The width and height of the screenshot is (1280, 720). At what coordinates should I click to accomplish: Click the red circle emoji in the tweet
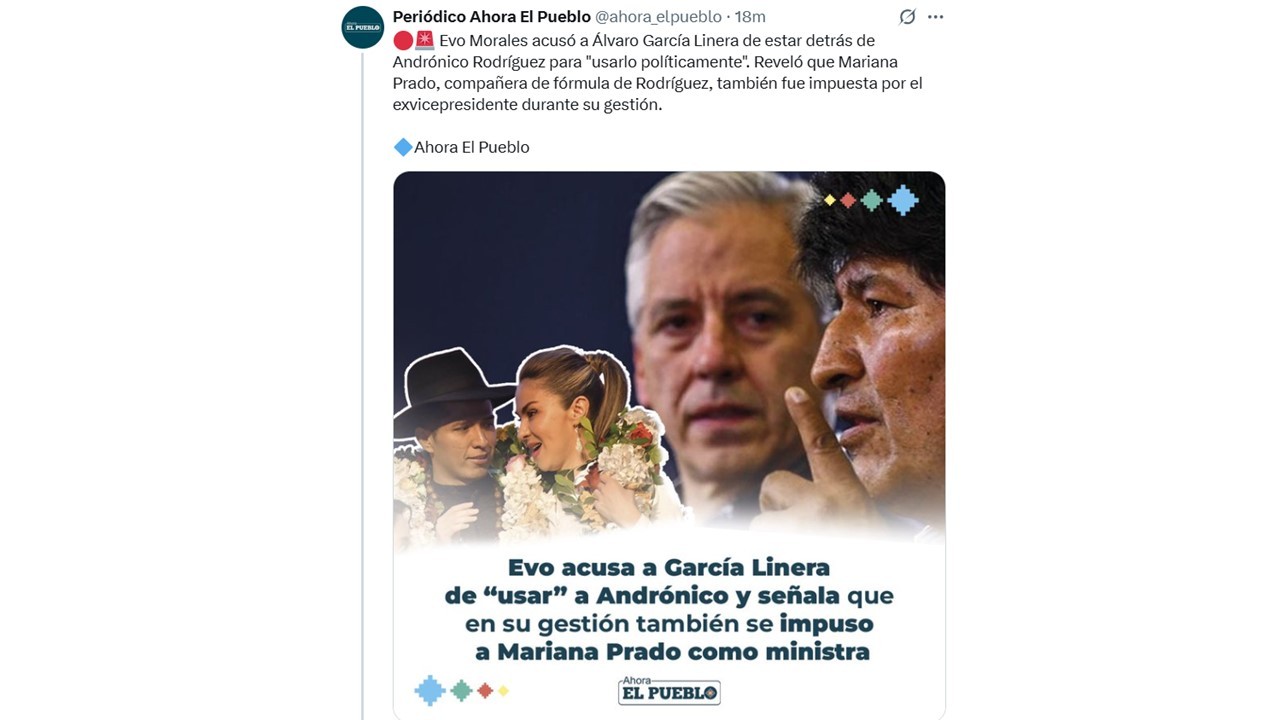403,40
